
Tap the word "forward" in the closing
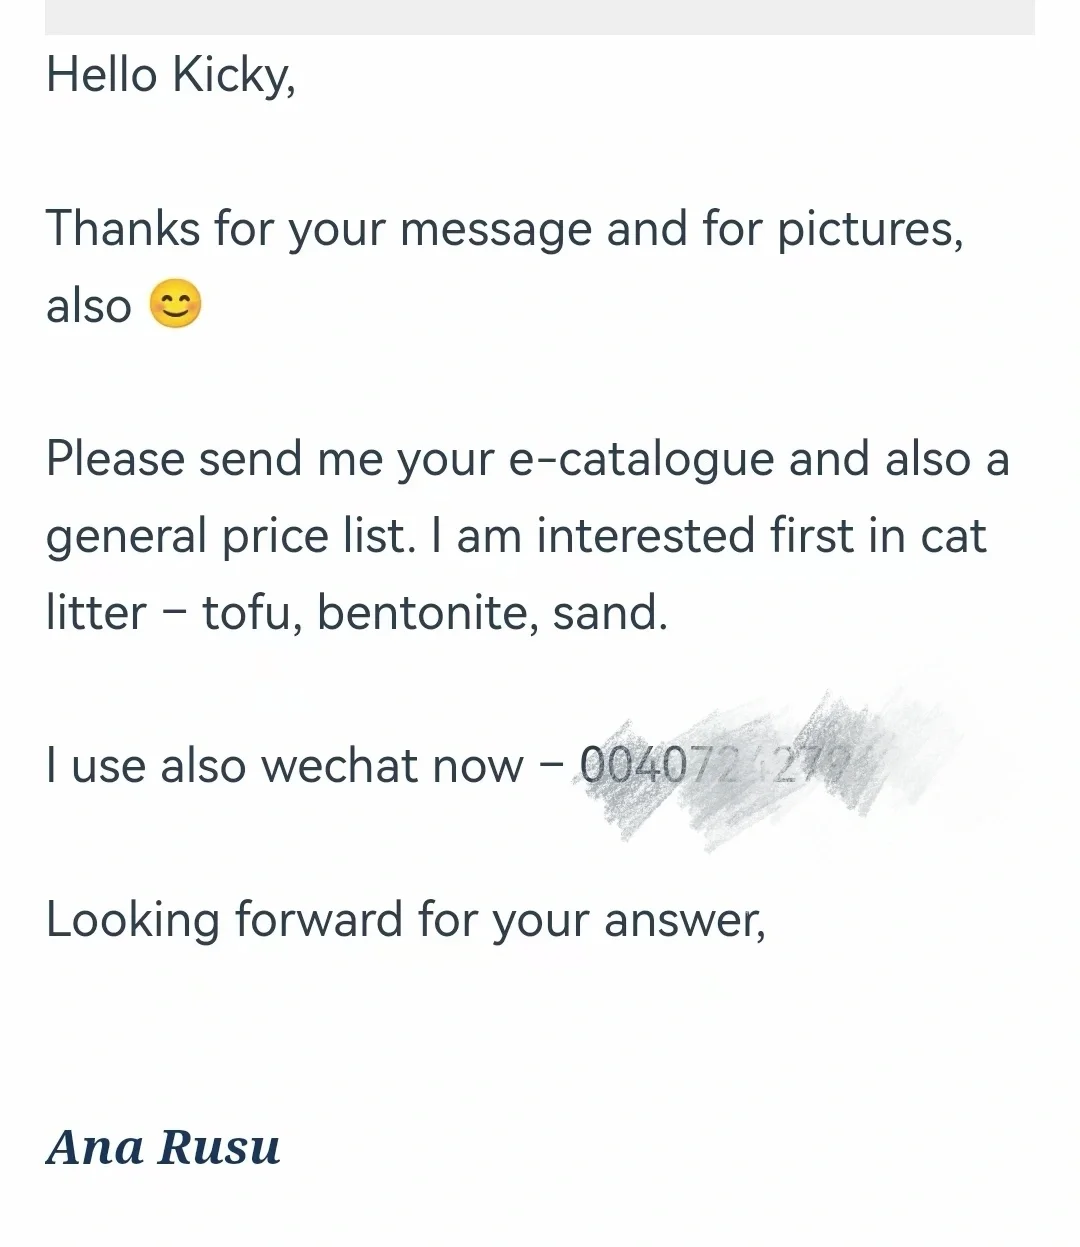[x=317, y=919]
